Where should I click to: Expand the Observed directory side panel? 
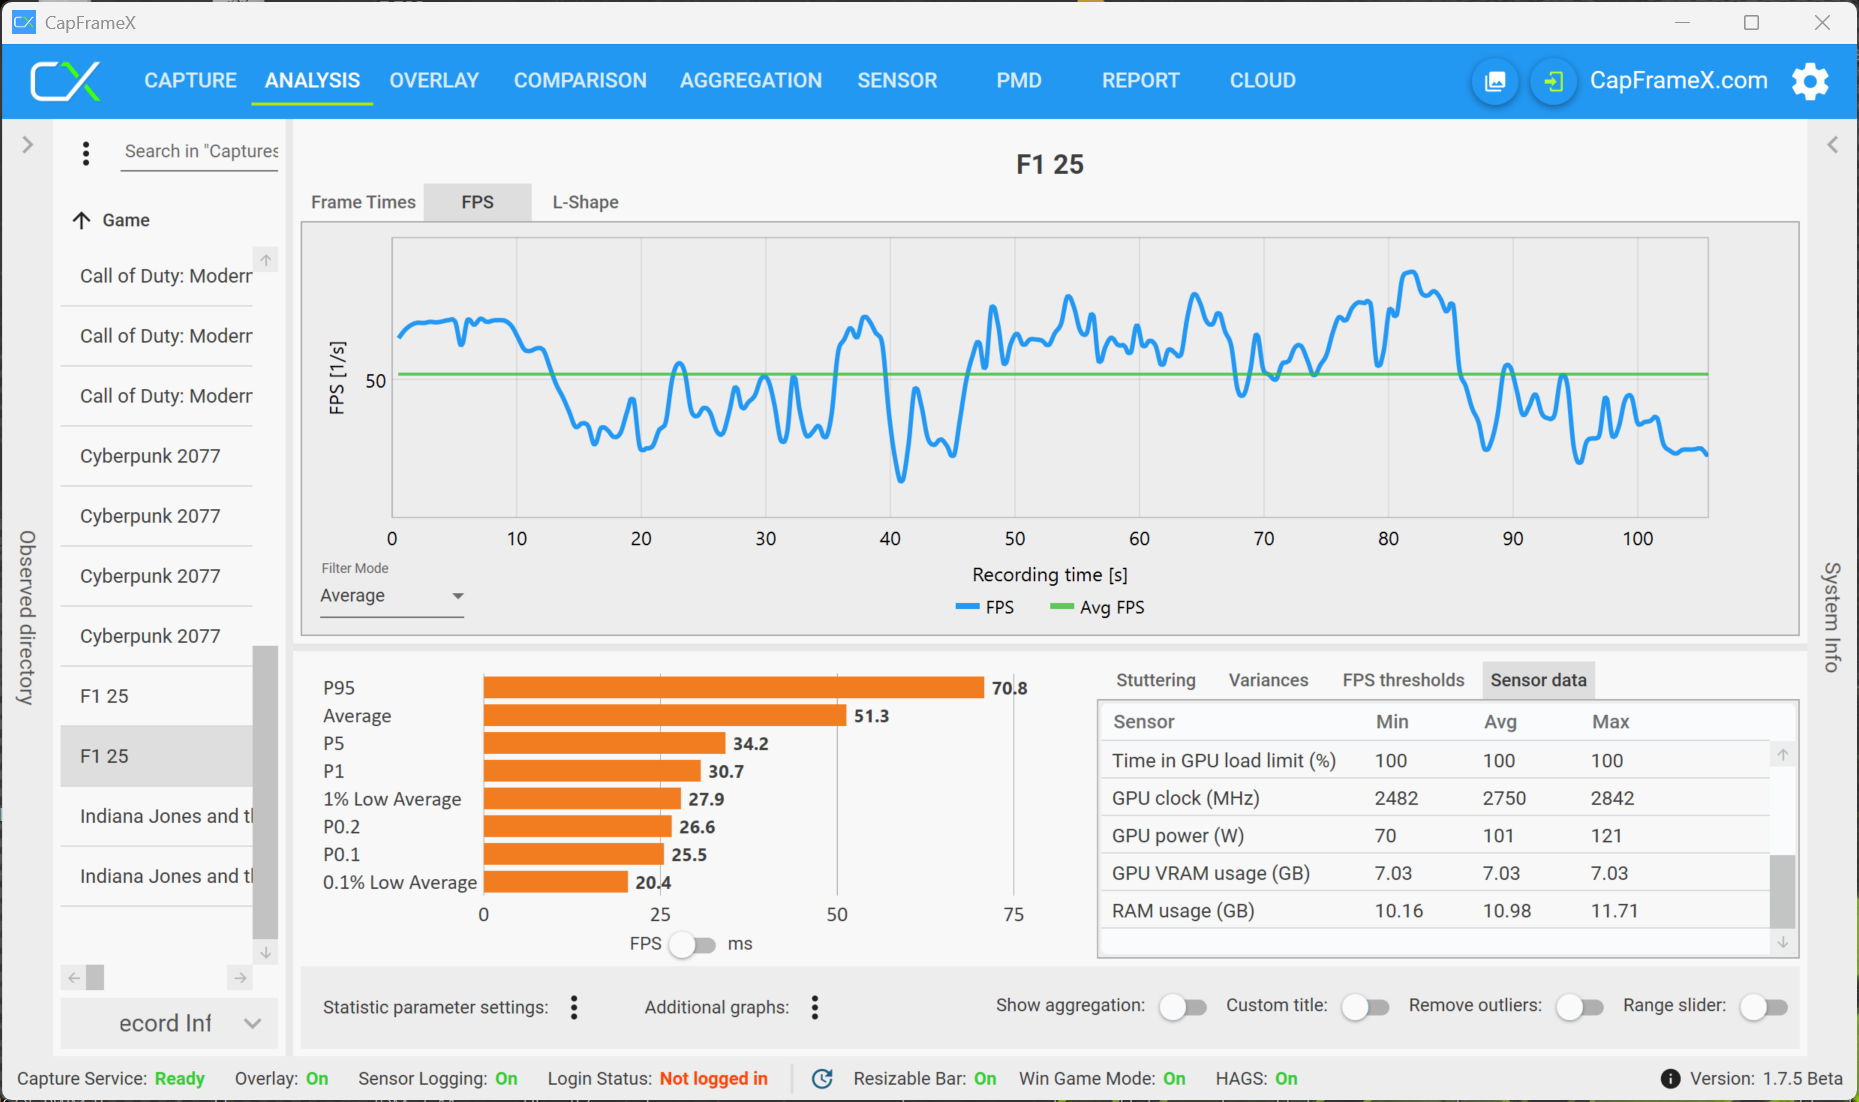[x=27, y=145]
